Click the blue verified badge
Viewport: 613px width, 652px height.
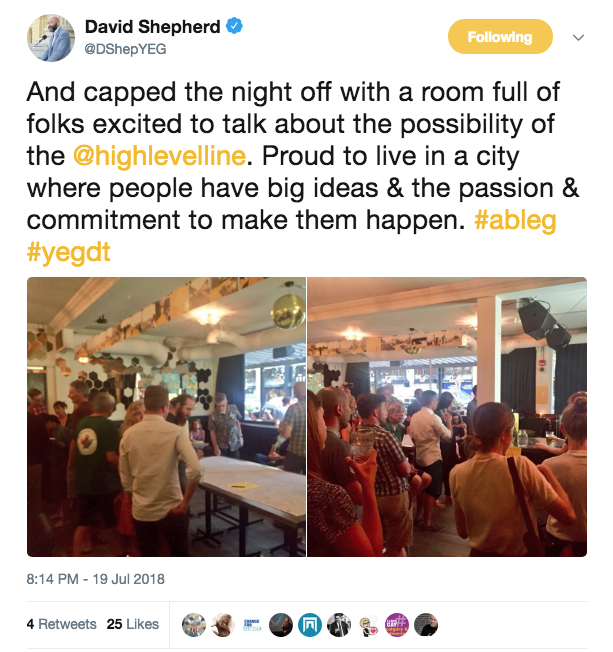click(234, 27)
